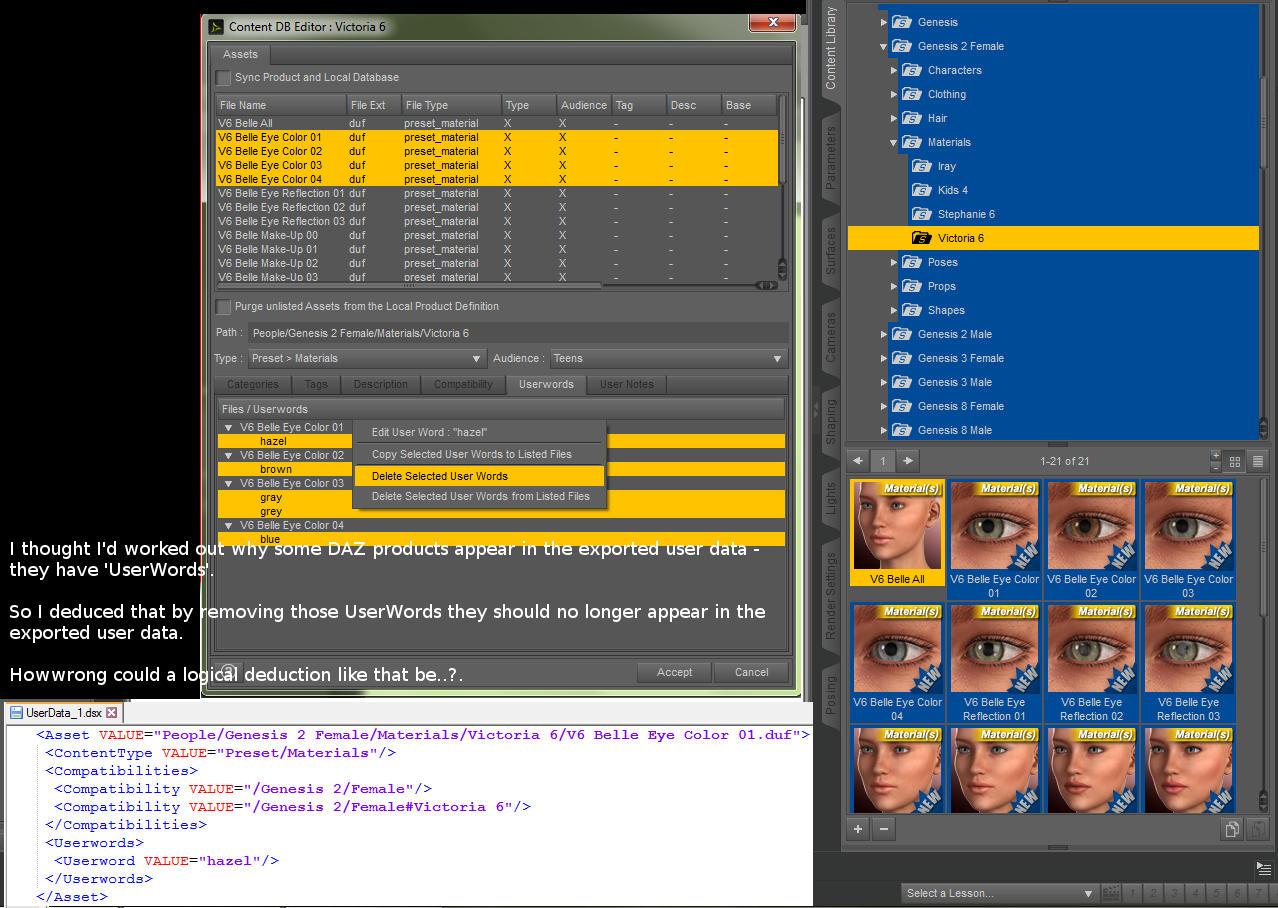Click the UserData_1.dsx file icon
The height and width of the screenshot is (908, 1278).
(x=17, y=713)
